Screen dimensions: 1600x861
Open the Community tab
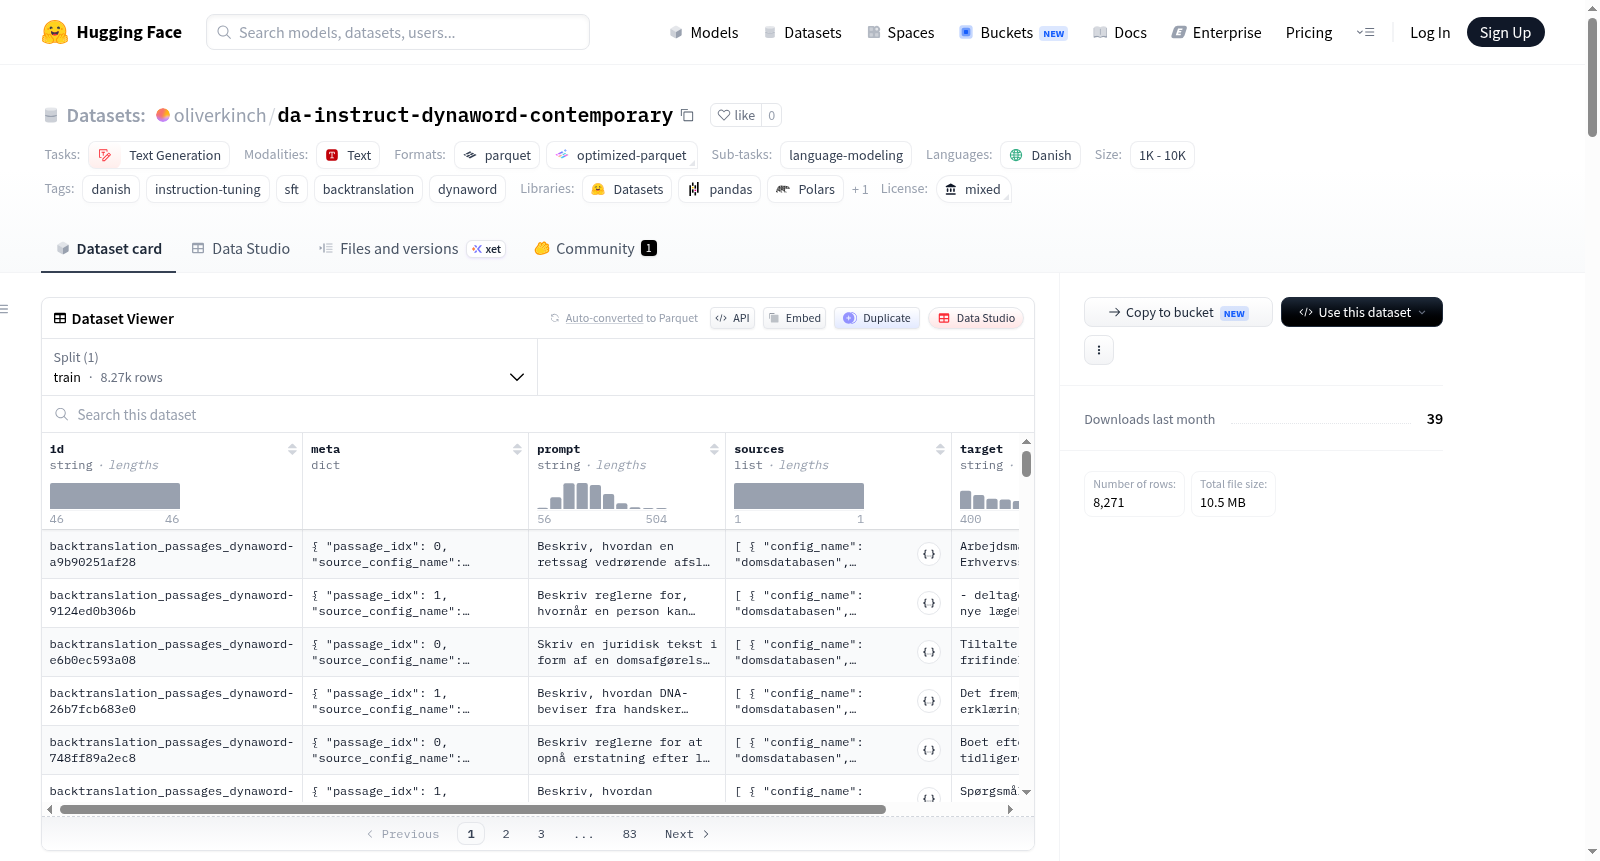click(595, 249)
